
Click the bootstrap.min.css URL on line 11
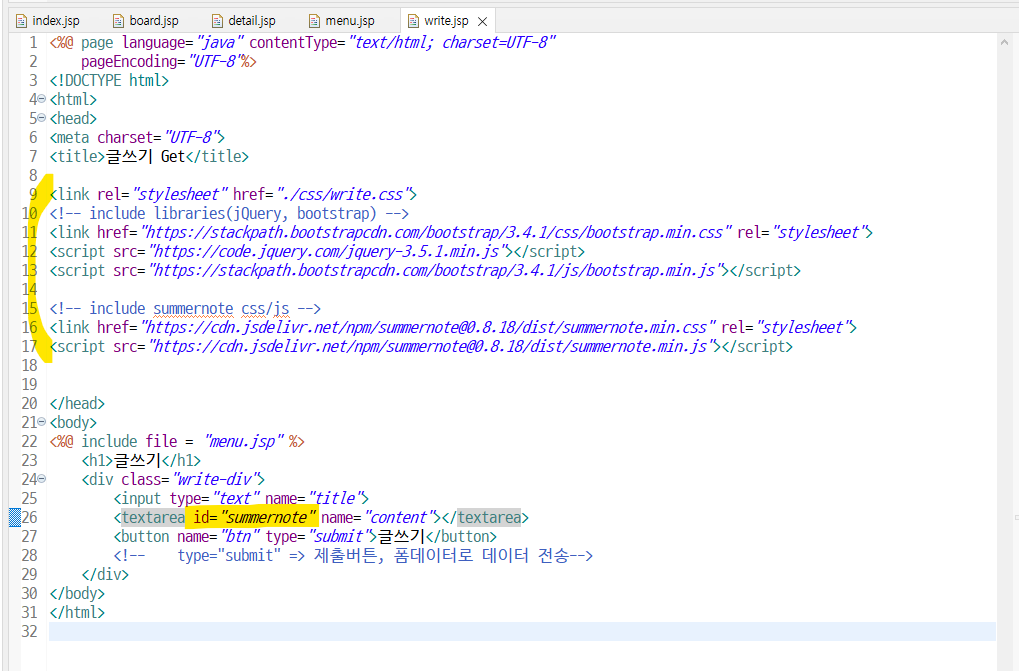click(x=436, y=233)
